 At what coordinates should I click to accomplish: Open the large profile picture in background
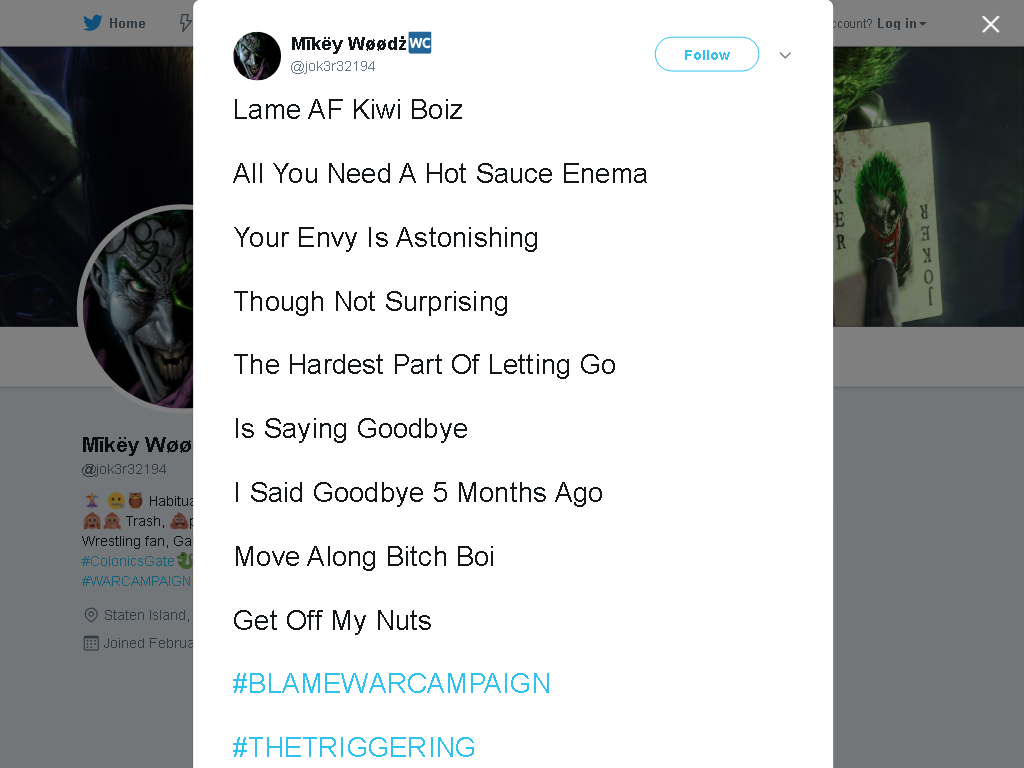136,308
